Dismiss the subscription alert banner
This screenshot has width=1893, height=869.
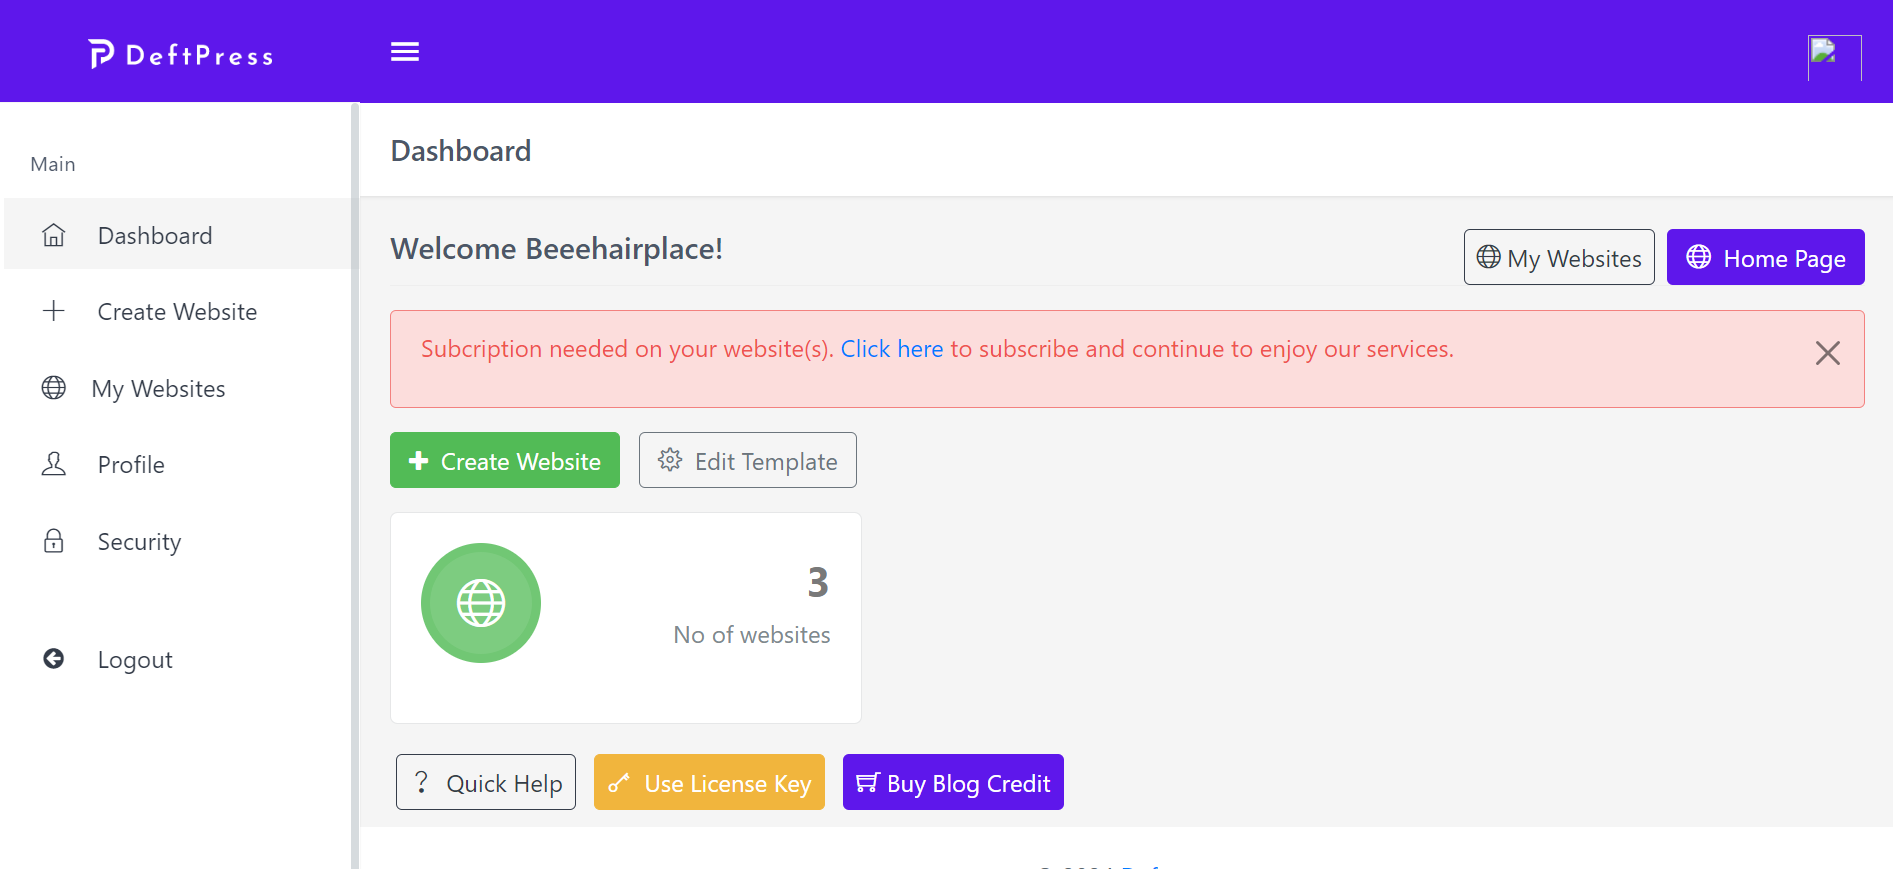(x=1827, y=353)
